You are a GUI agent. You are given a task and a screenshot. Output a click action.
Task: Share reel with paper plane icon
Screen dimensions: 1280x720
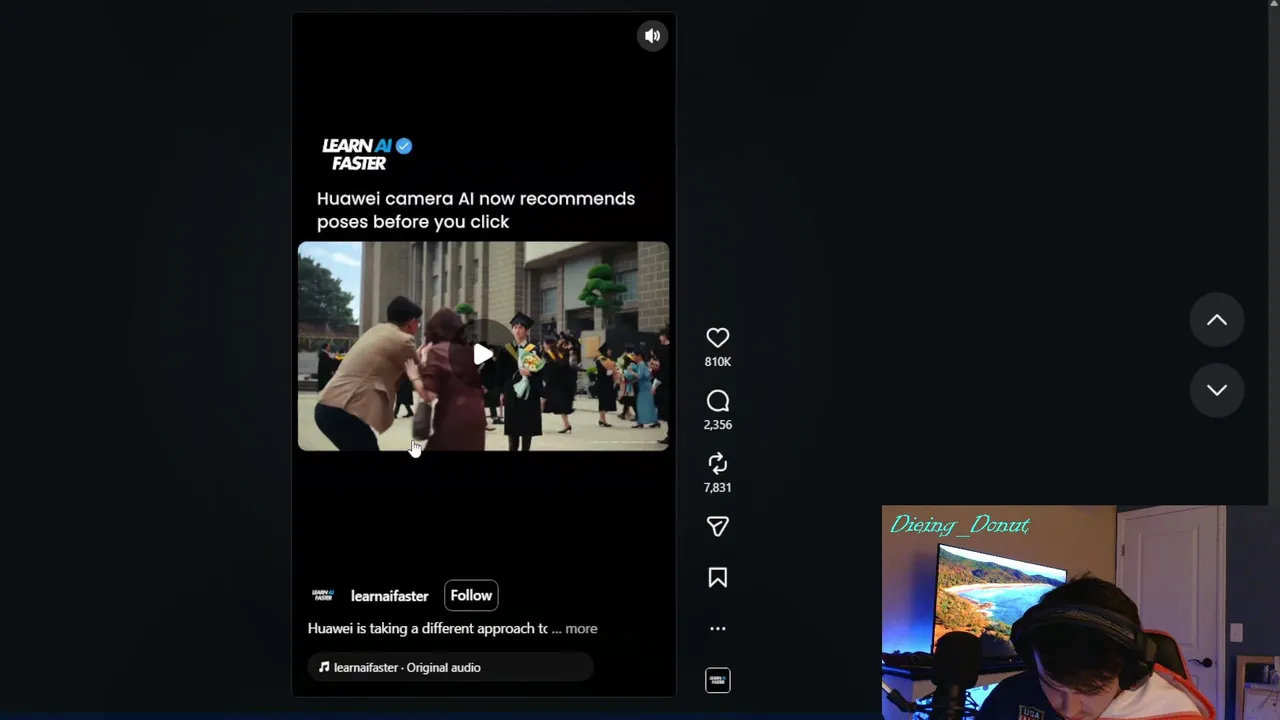point(717,526)
